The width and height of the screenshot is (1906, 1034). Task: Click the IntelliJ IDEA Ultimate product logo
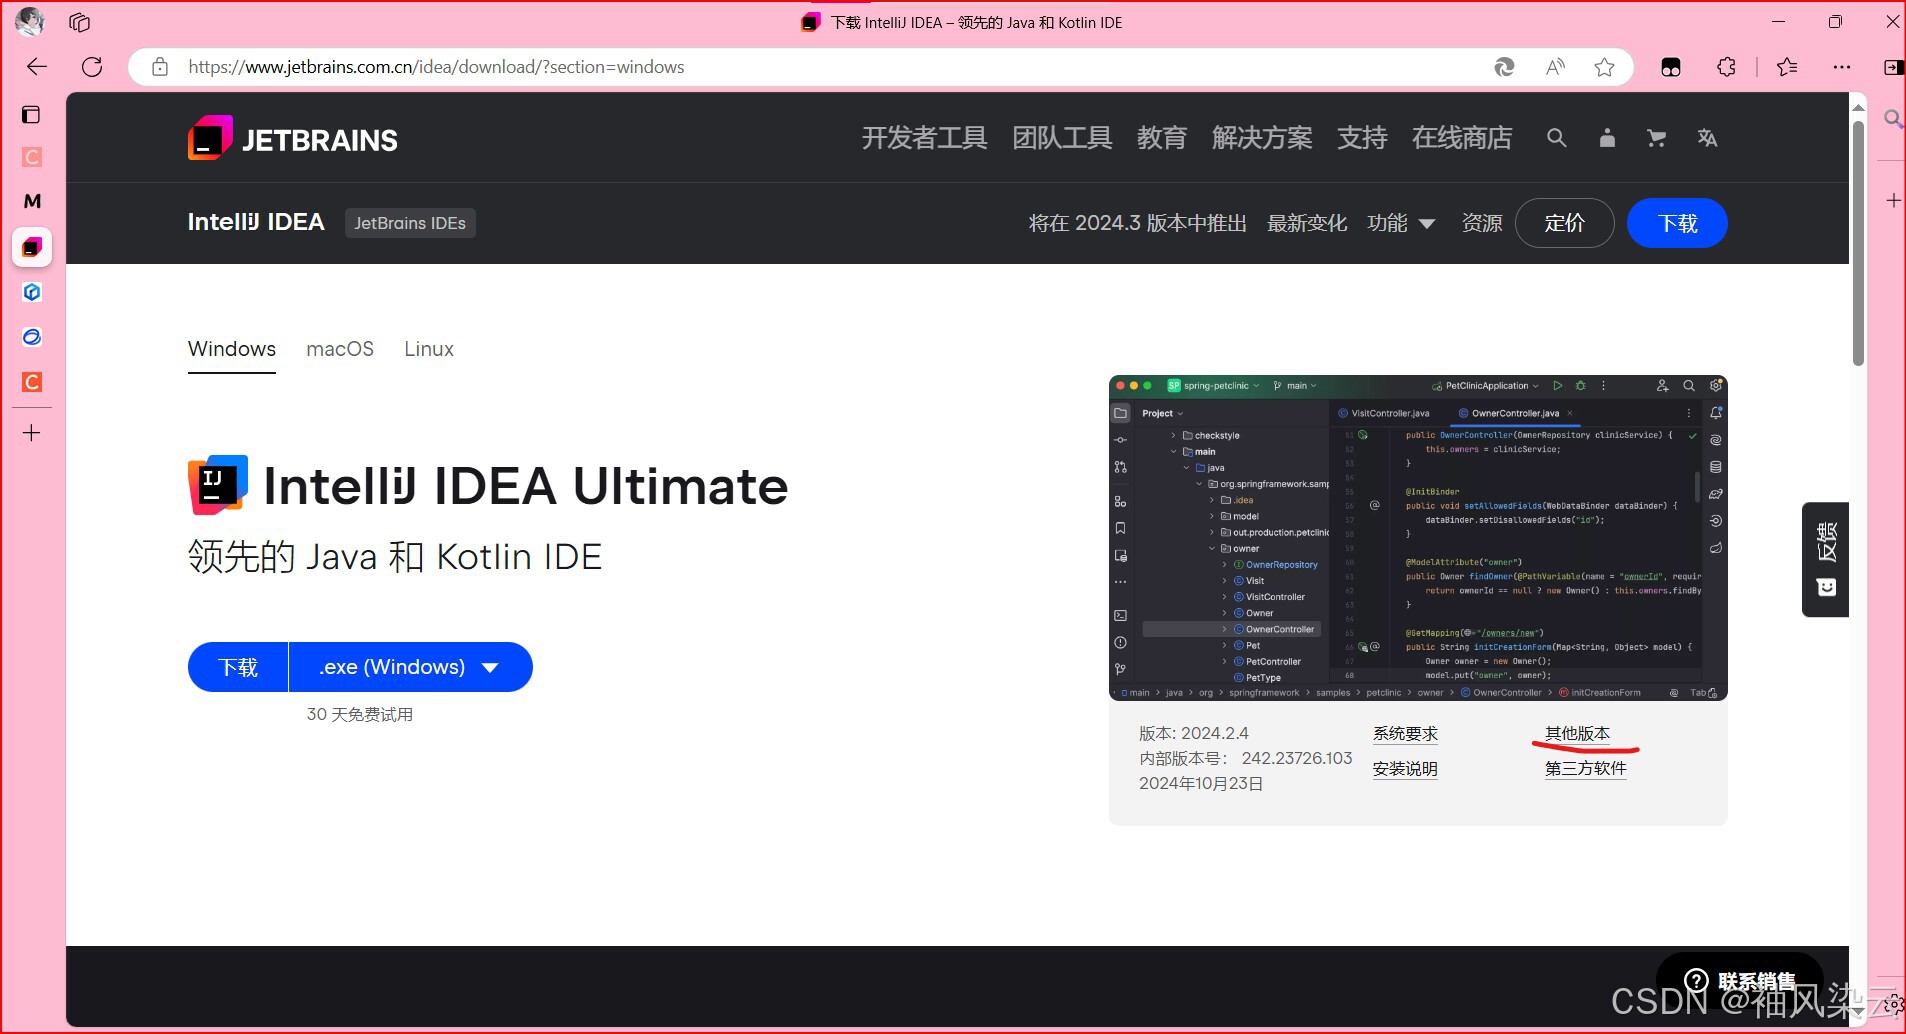coord(218,485)
